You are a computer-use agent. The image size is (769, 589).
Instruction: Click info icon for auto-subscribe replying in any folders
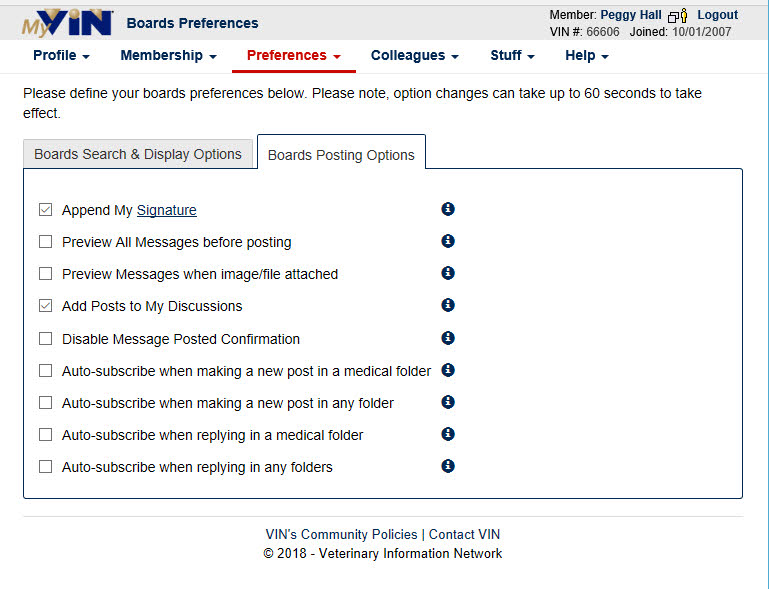click(x=448, y=466)
